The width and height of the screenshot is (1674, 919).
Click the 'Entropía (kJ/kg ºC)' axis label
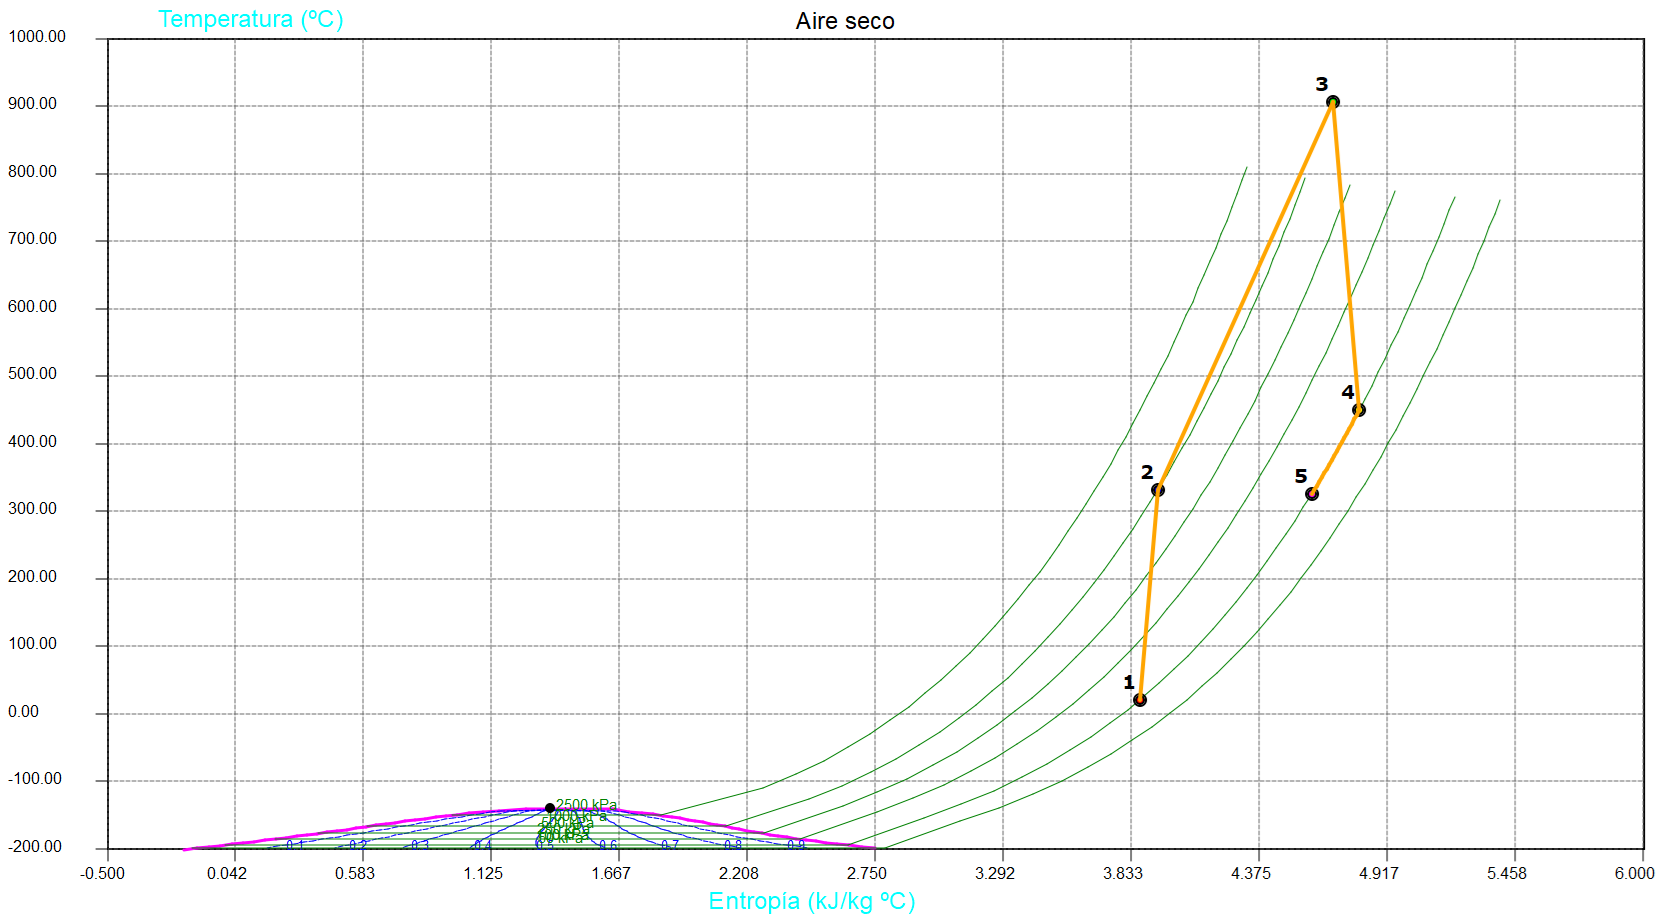(x=811, y=901)
